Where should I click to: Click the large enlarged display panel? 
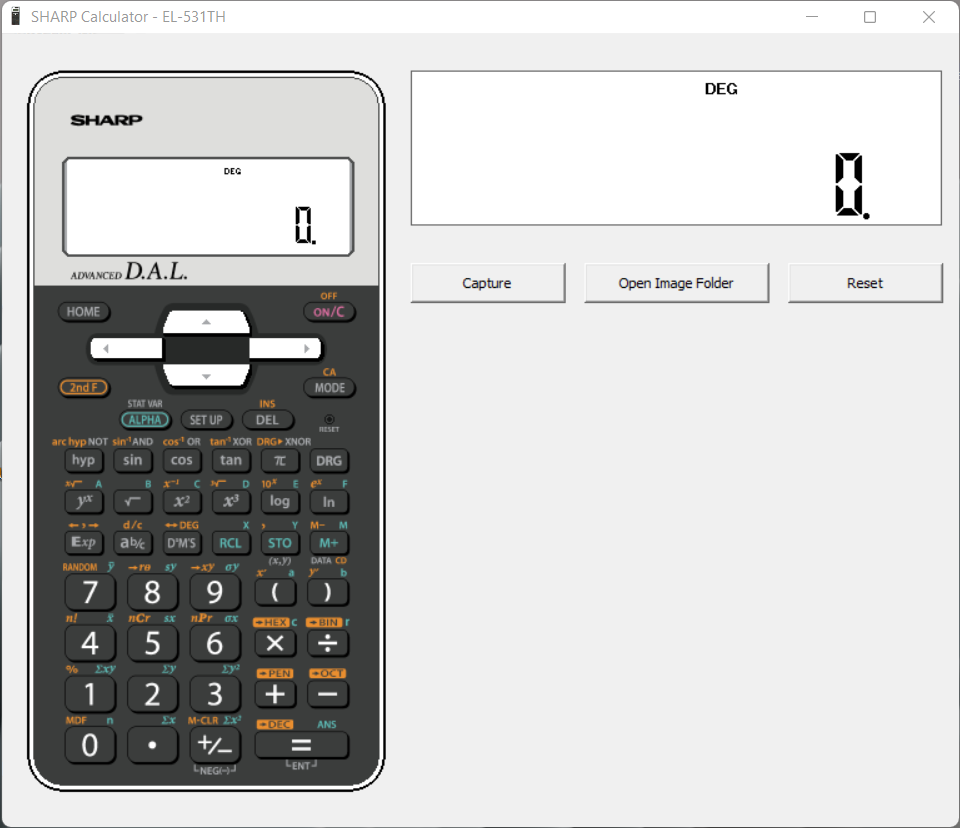pos(676,148)
